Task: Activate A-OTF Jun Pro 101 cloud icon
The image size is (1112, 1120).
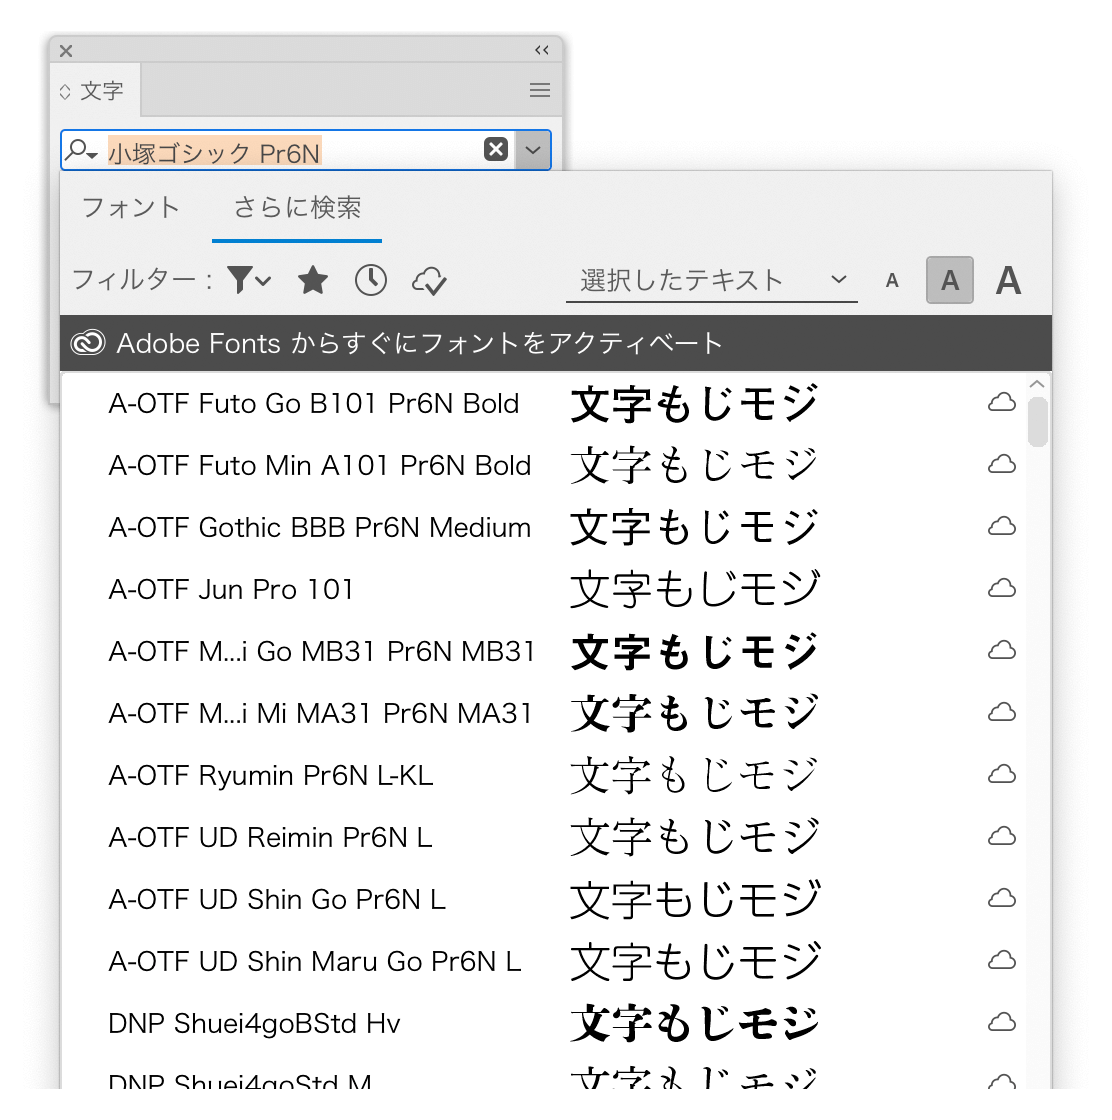Action: 1001,589
